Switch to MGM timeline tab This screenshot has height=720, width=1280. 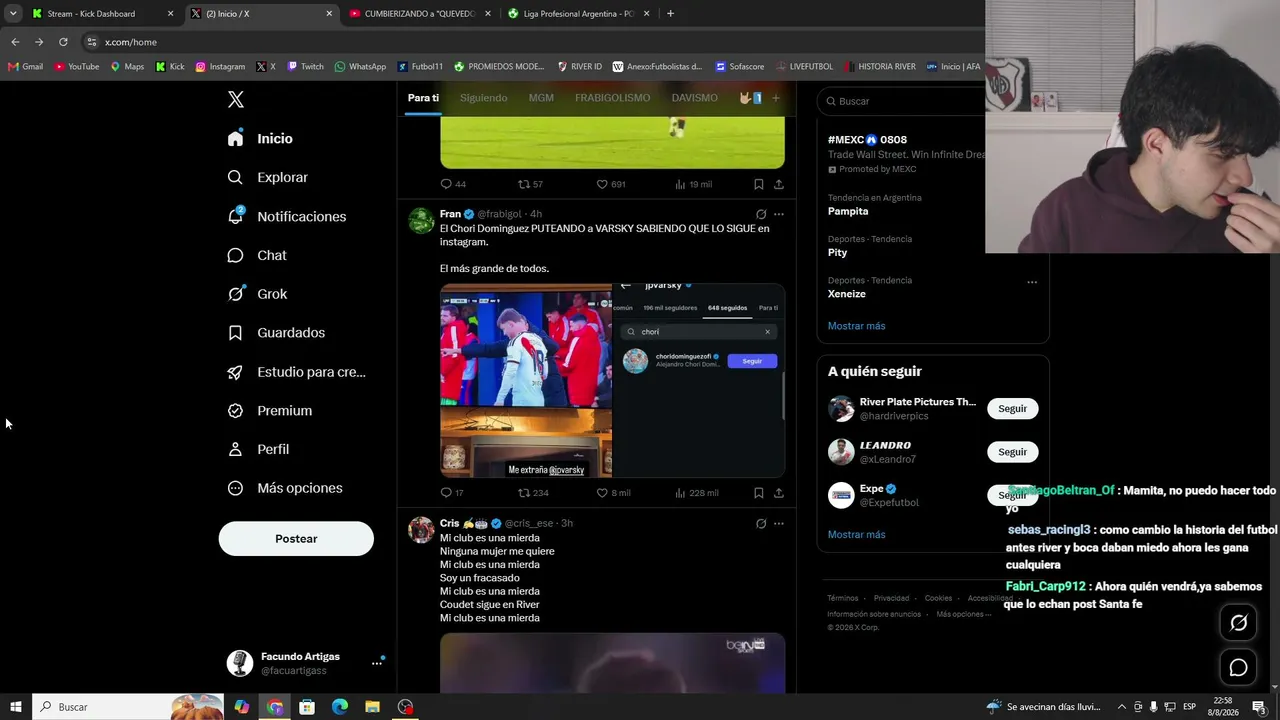(x=541, y=98)
